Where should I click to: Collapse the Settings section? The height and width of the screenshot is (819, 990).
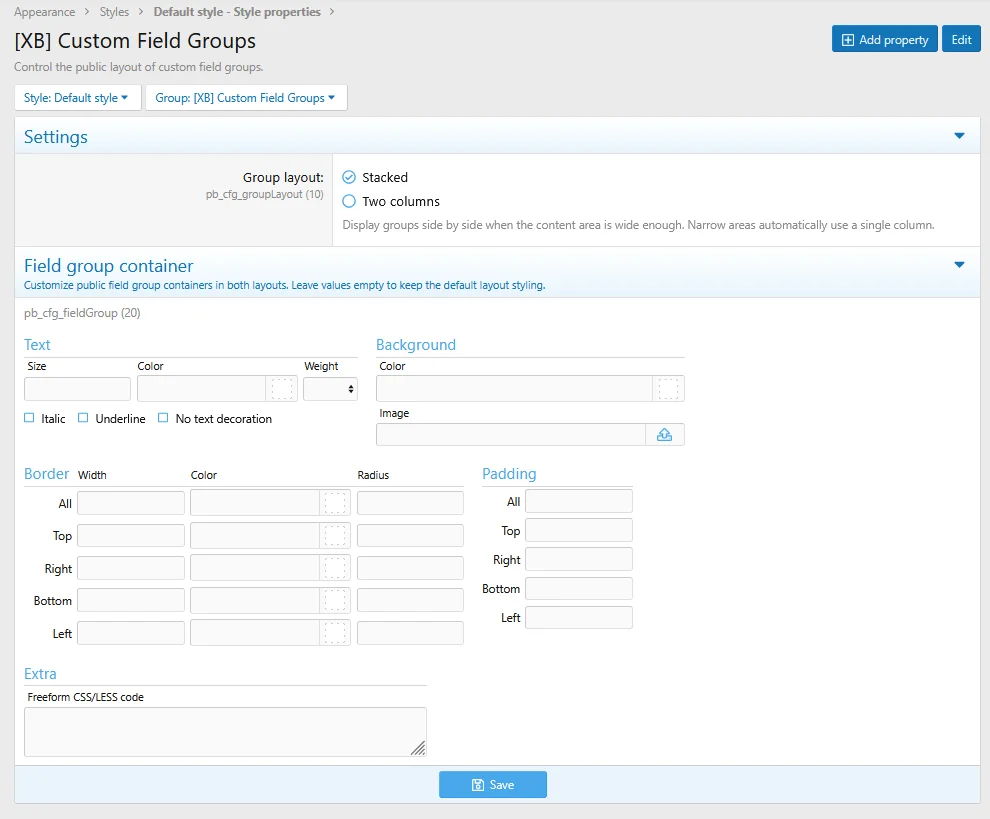tap(959, 136)
